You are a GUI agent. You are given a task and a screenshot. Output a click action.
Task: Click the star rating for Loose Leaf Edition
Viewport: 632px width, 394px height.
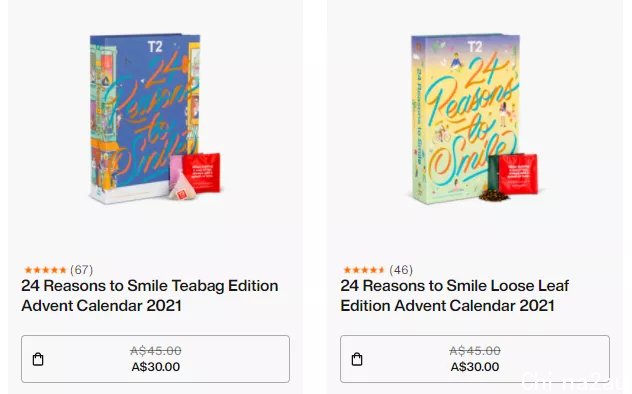pyautogui.click(x=364, y=270)
